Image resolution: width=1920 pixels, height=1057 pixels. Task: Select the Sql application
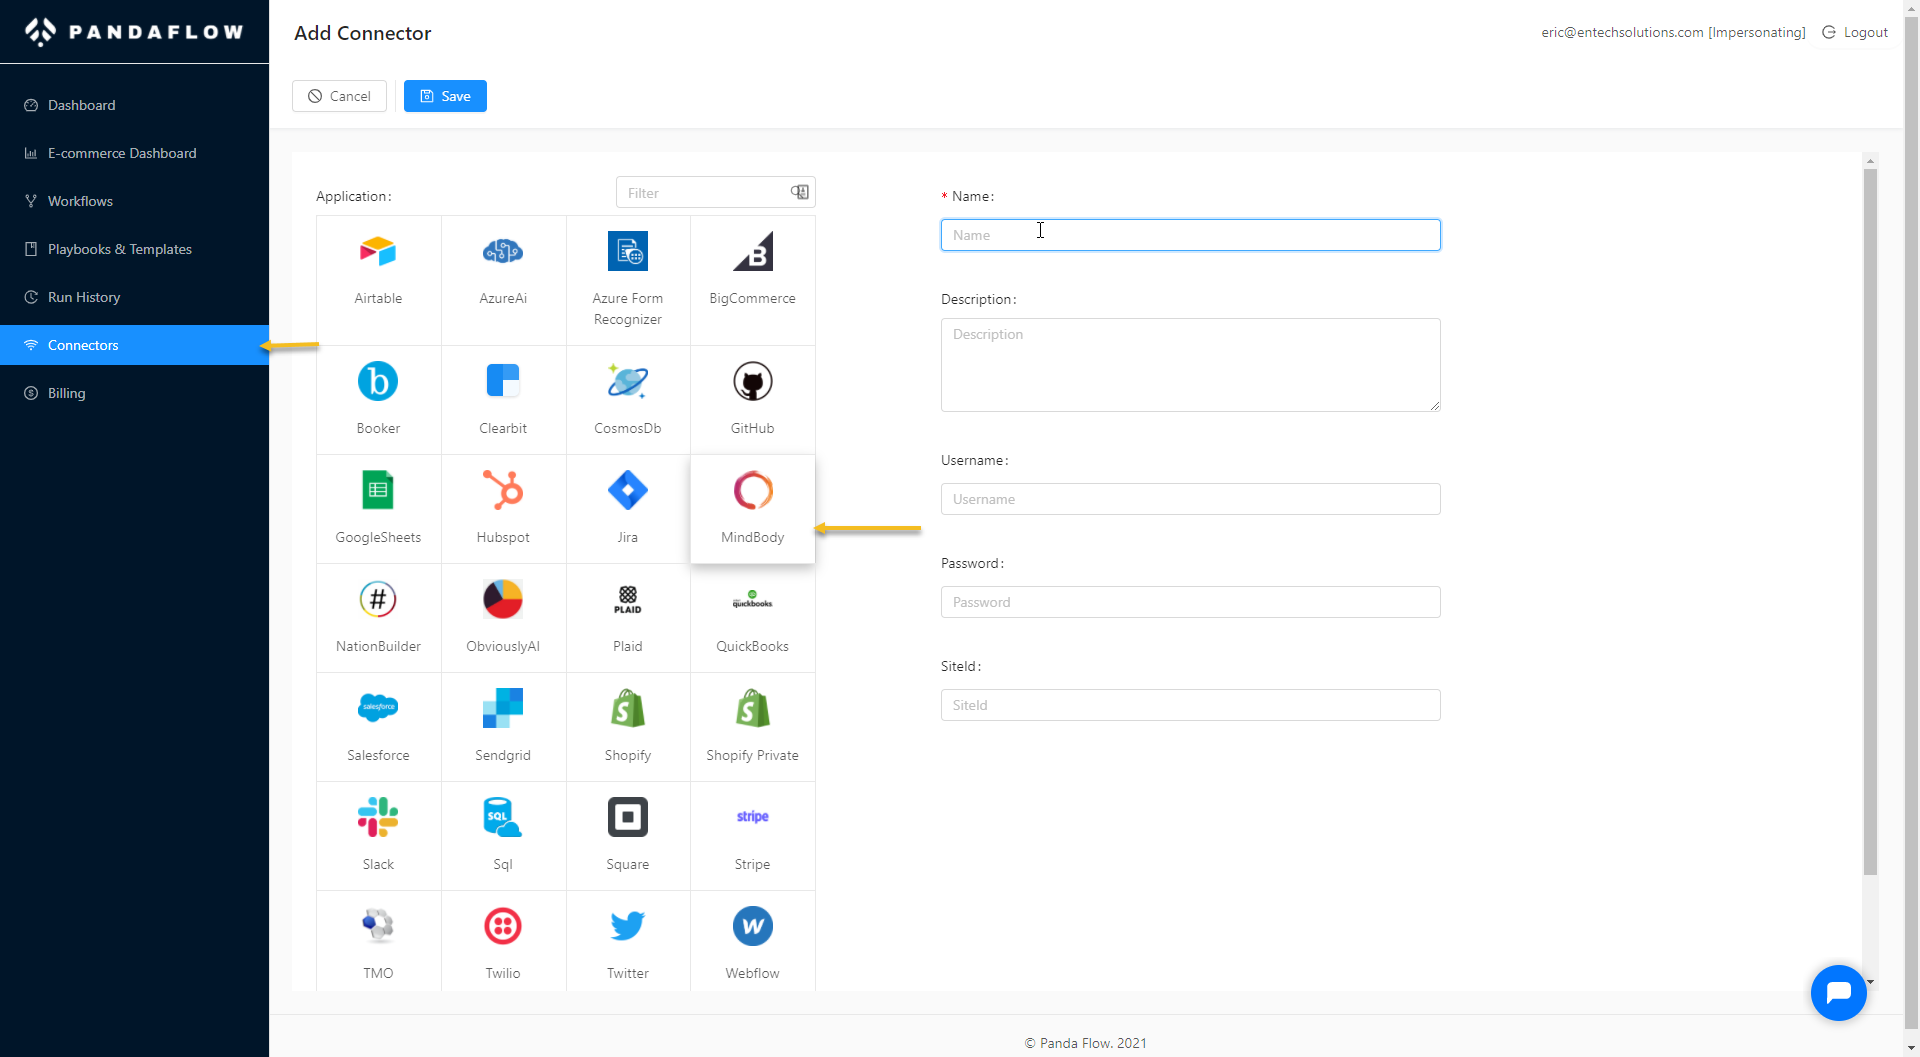point(503,836)
